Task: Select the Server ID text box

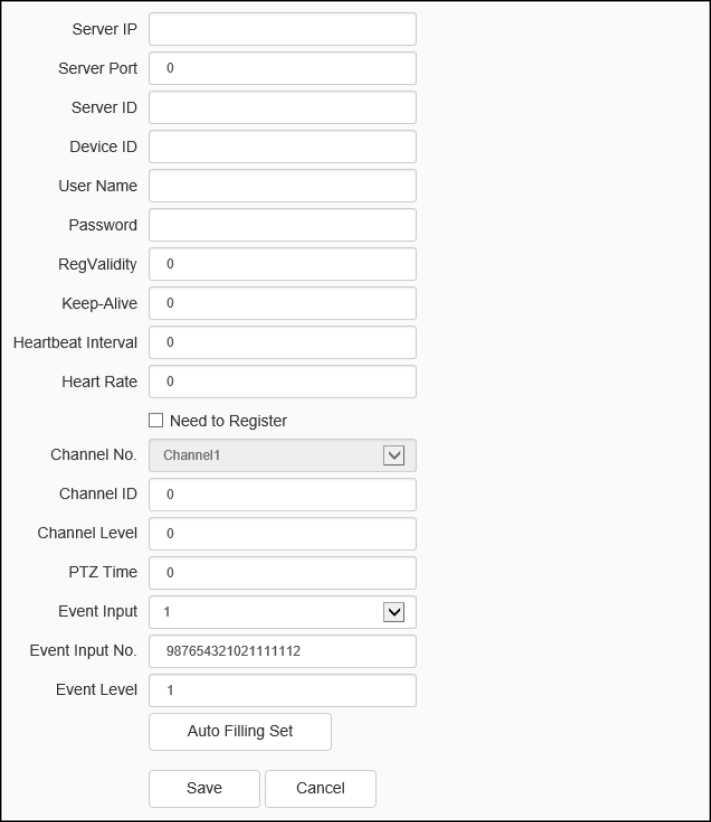Action: click(282, 107)
